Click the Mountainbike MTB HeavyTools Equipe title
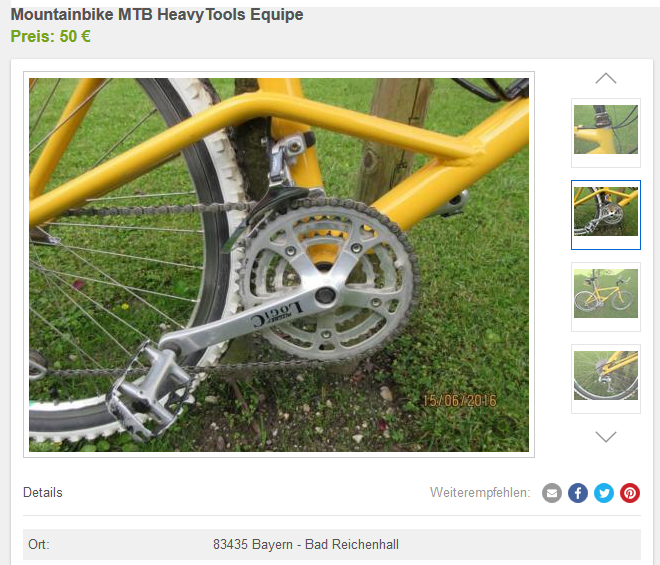 pyautogui.click(x=157, y=15)
